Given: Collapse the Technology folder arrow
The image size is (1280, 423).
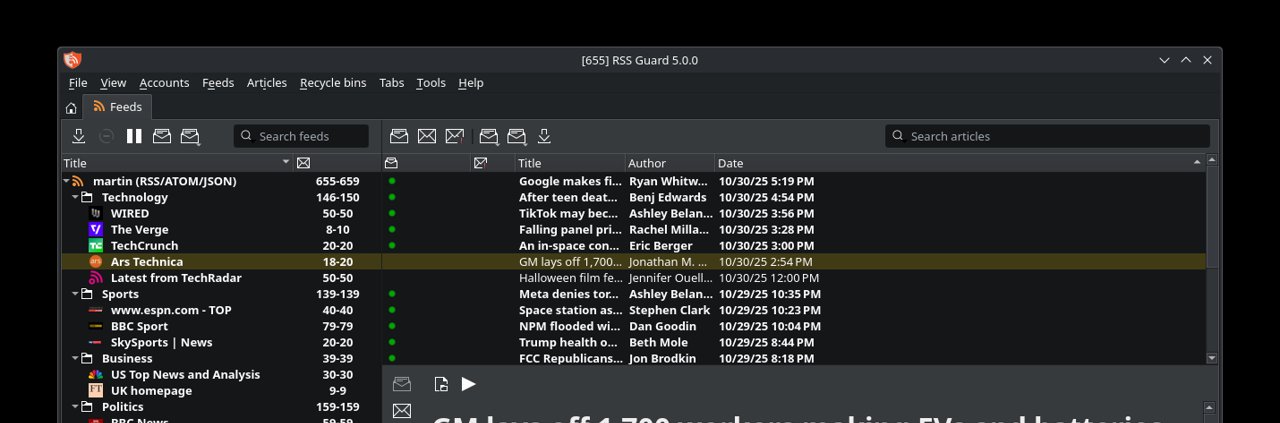Looking at the screenshot, I should click(75, 197).
